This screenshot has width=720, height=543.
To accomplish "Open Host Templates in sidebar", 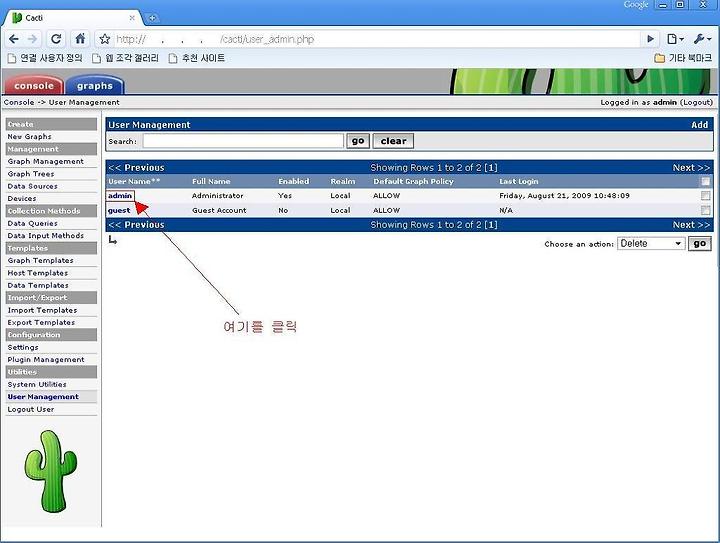I will [x=38, y=273].
